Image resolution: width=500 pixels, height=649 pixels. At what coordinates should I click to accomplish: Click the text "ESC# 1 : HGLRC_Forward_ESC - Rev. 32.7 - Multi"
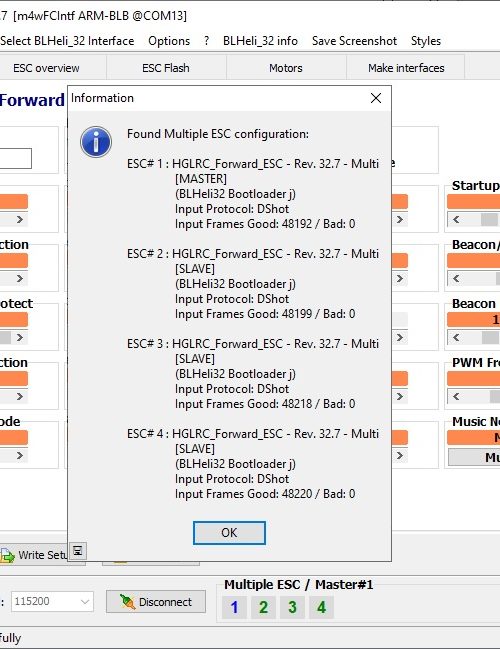point(253,164)
